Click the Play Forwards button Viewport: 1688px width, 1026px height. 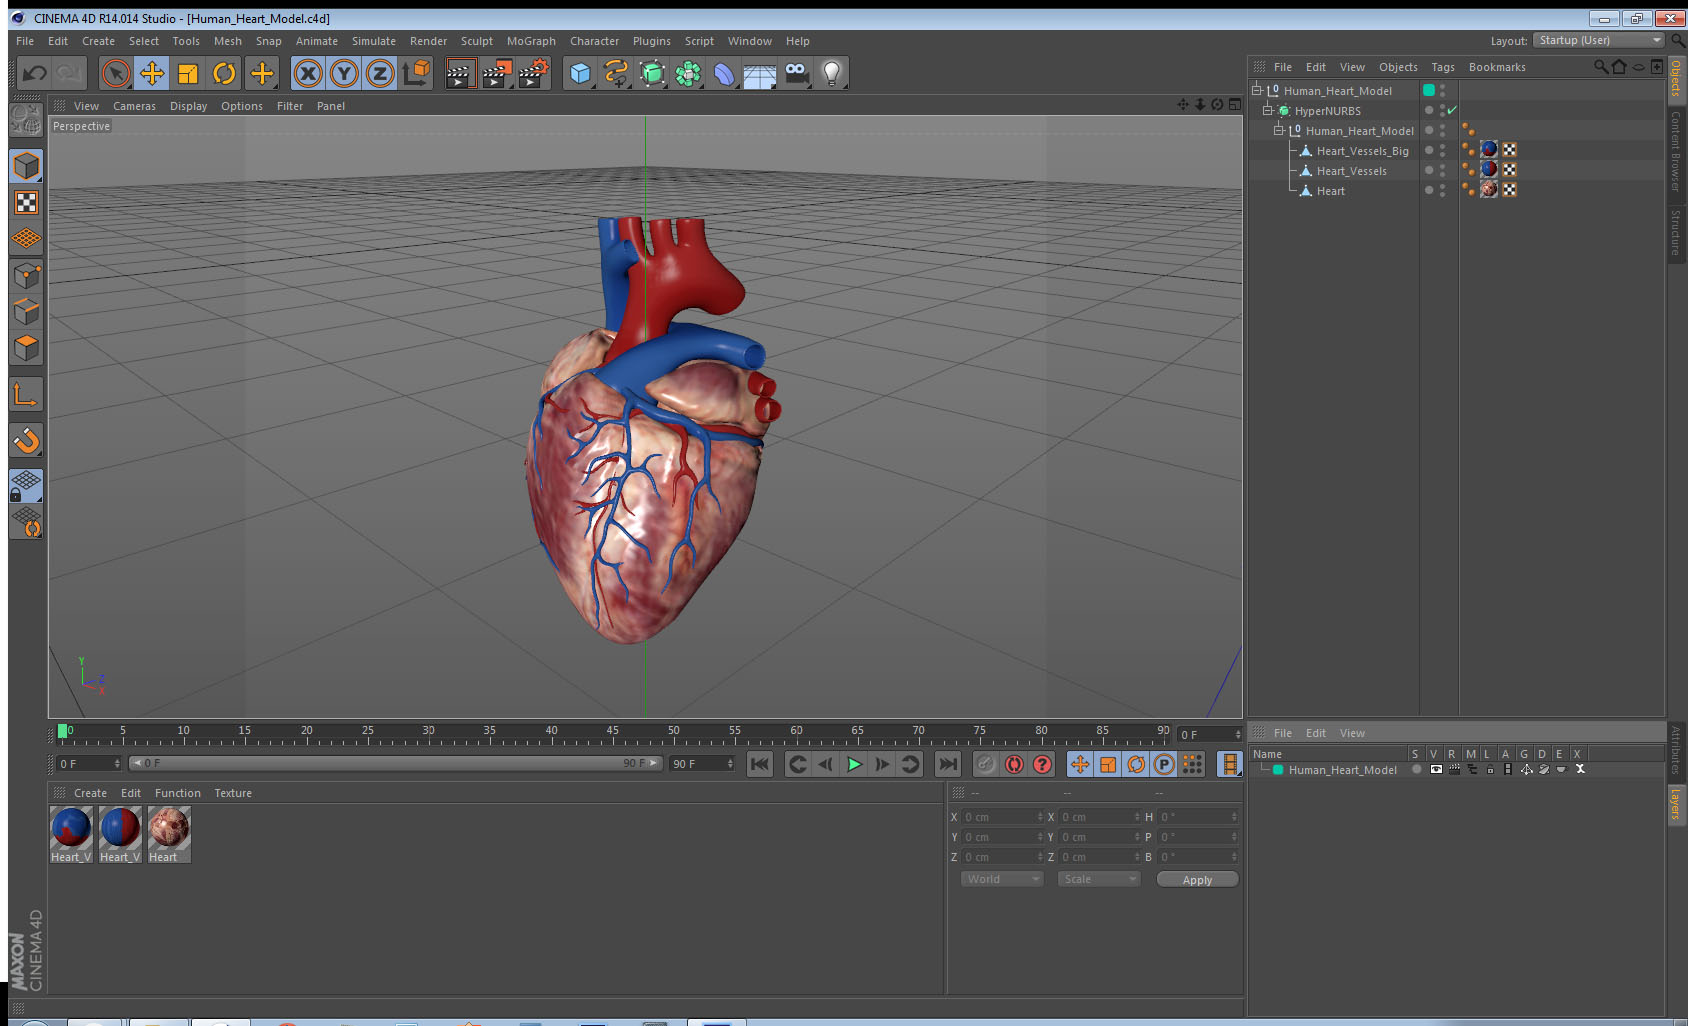(x=854, y=764)
